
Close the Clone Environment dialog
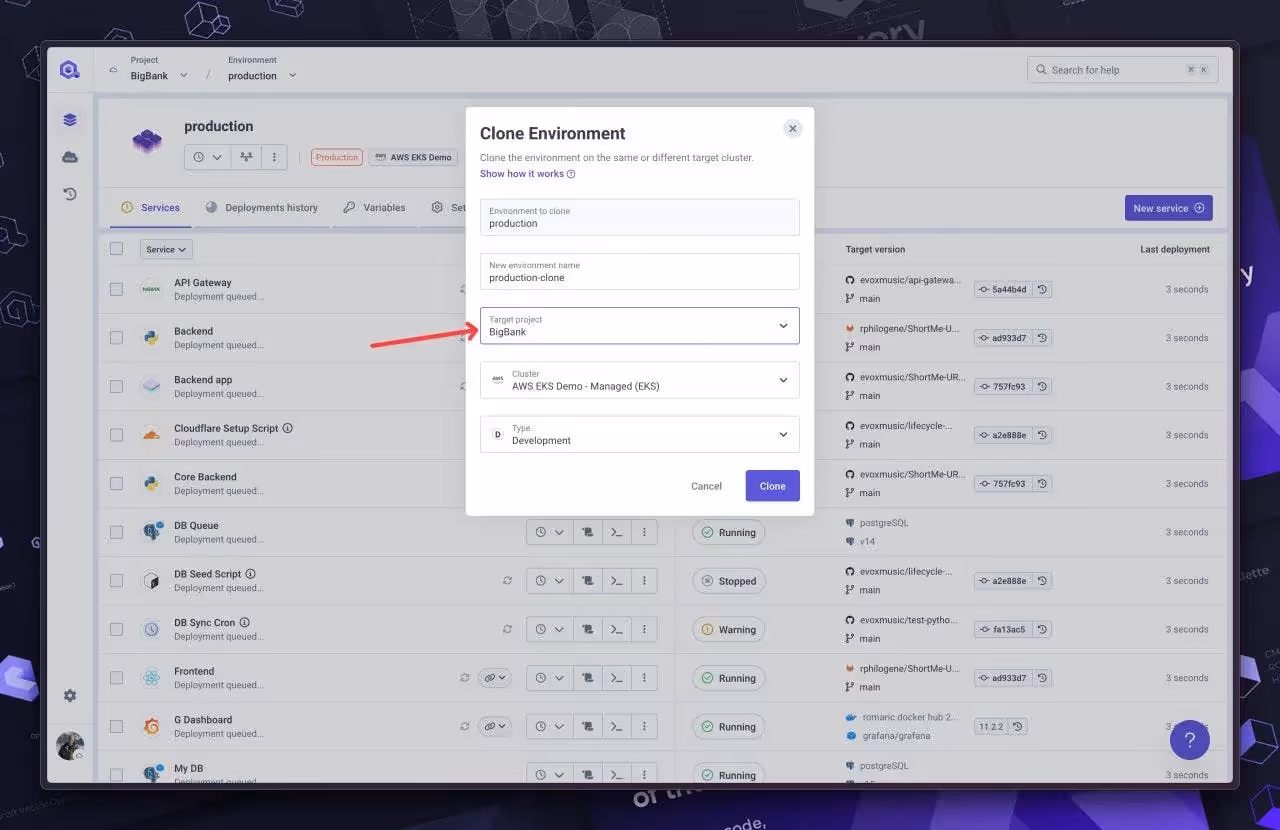[x=792, y=128]
